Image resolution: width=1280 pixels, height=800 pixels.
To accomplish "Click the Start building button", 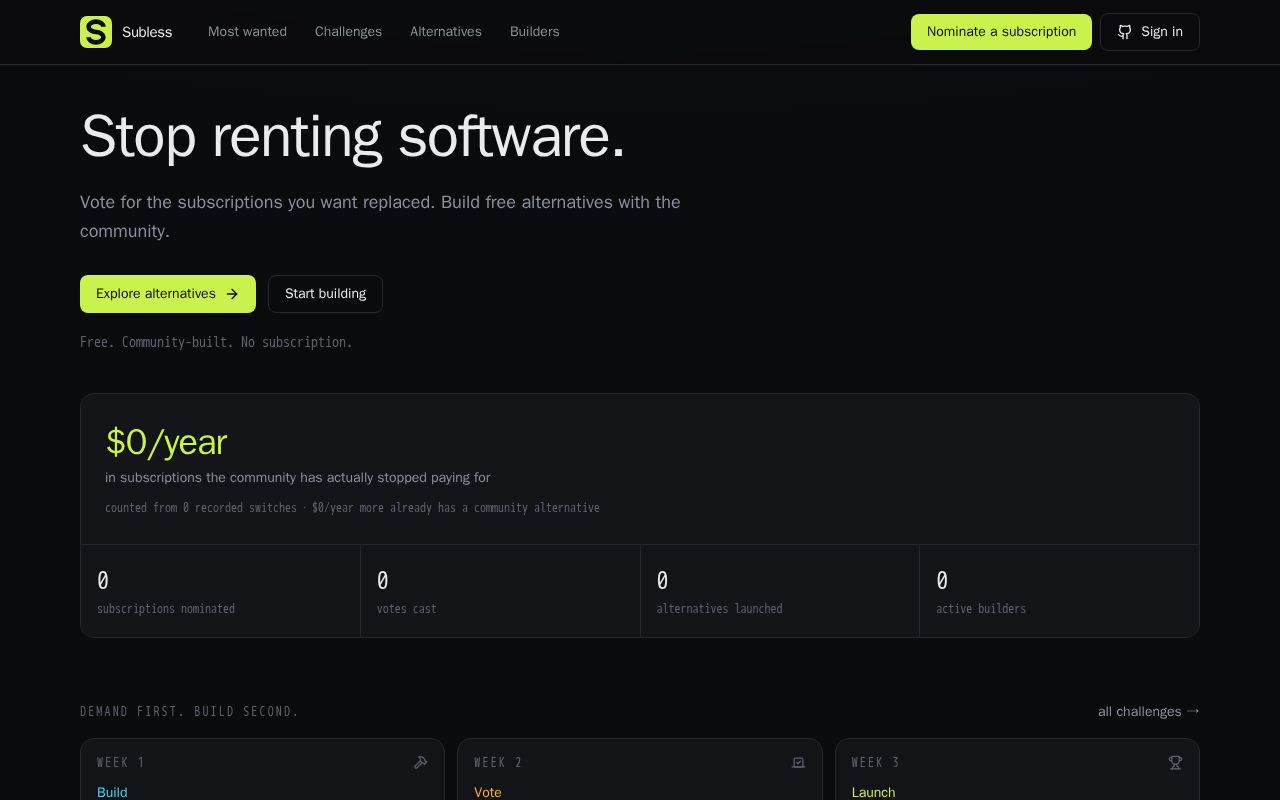I will (x=325, y=294).
